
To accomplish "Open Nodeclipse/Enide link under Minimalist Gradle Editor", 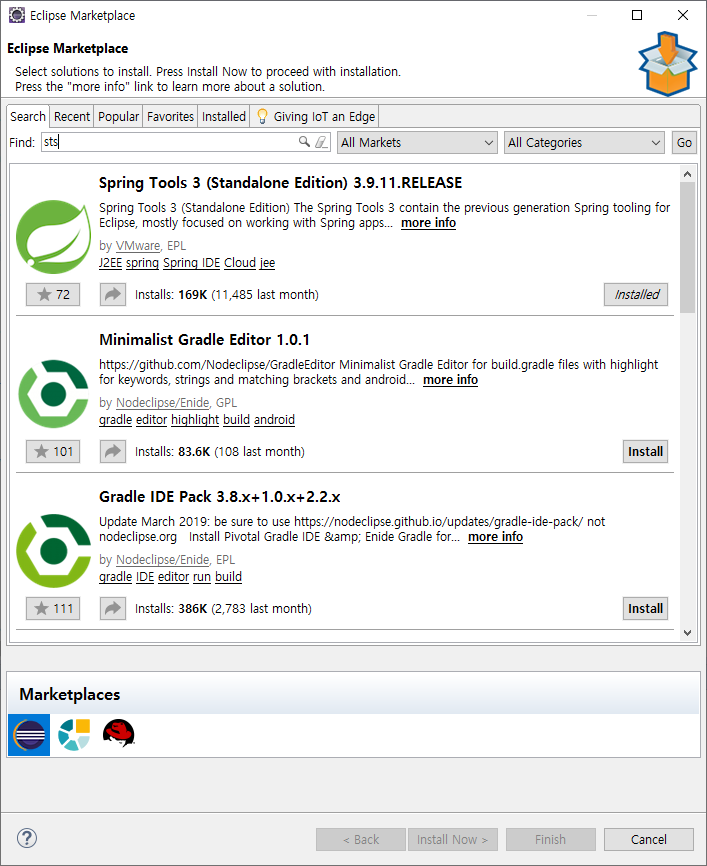I will click(x=162, y=403).
